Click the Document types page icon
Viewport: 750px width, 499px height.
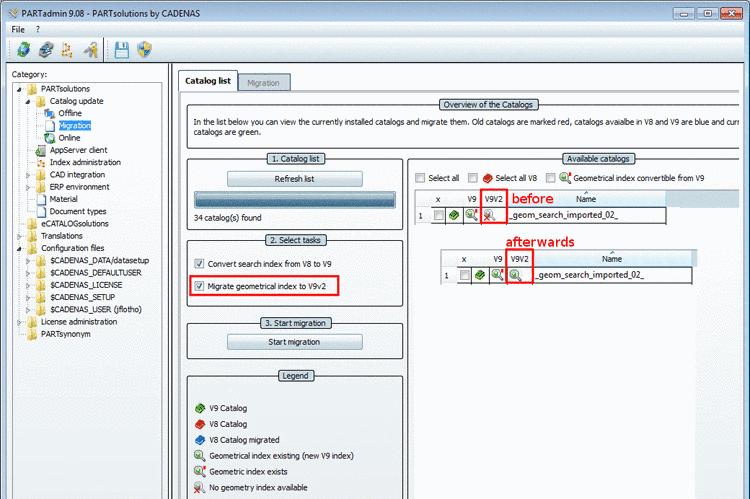pos(41,211)
